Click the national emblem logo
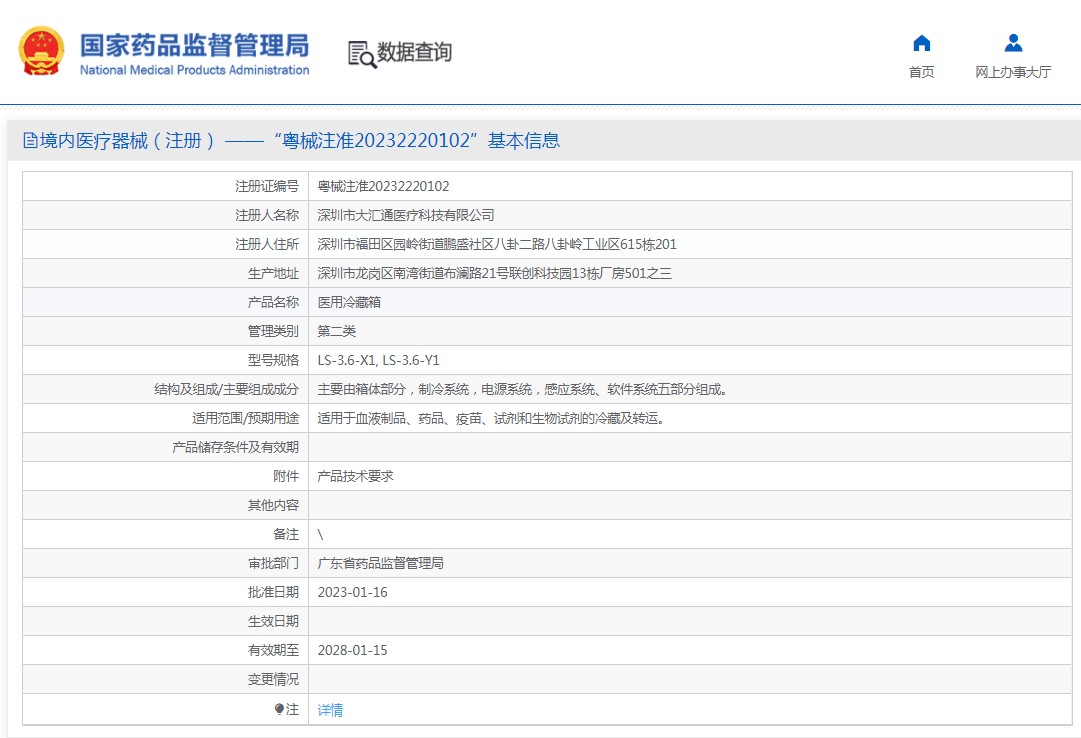The height and width of the screenshot is (738, 1081). pos(41,52)
